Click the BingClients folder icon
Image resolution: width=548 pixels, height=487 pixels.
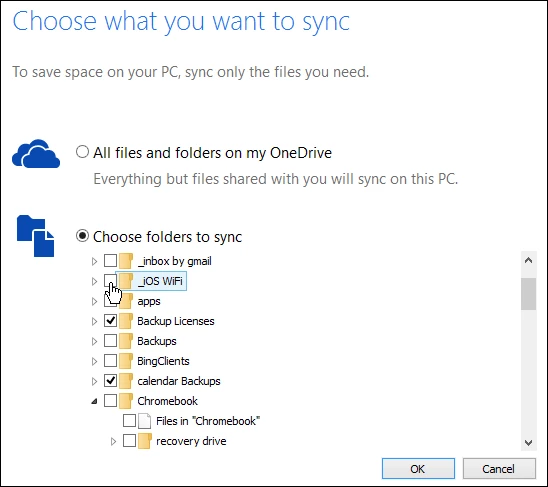(126, 361)
